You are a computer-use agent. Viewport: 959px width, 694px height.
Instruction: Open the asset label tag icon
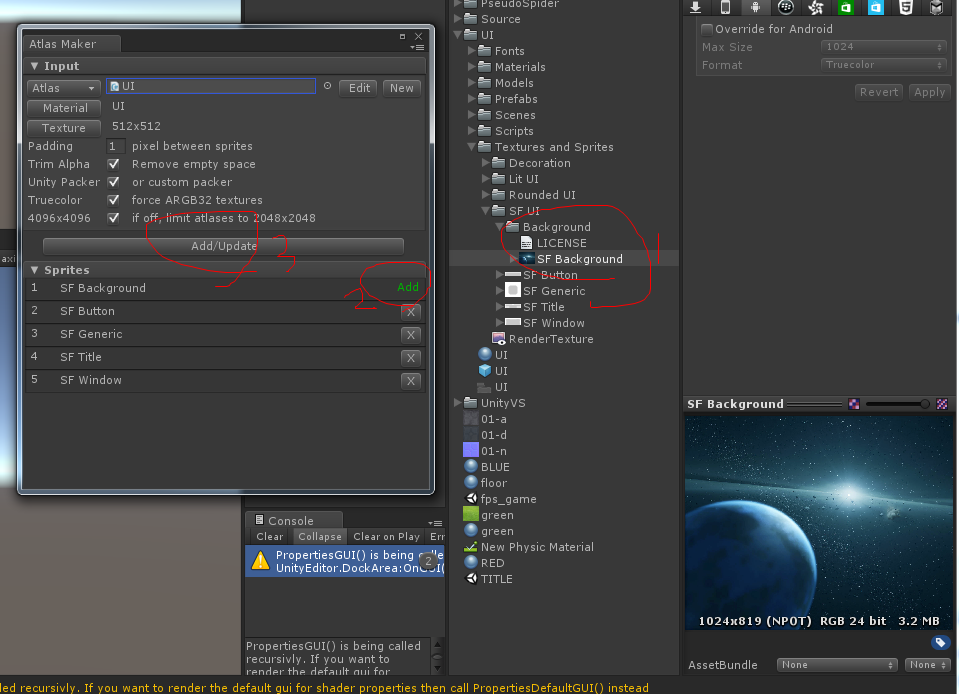coord(940,642)
